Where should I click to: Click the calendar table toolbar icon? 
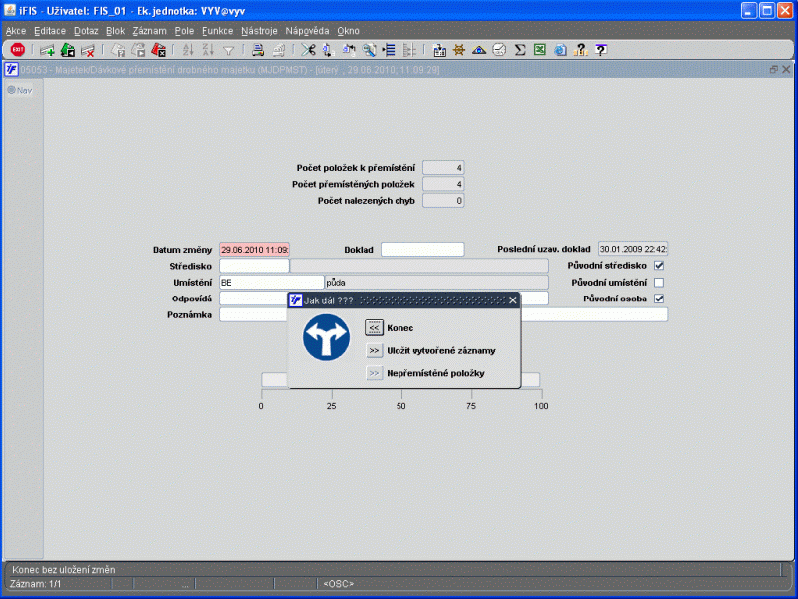[439, 50]
